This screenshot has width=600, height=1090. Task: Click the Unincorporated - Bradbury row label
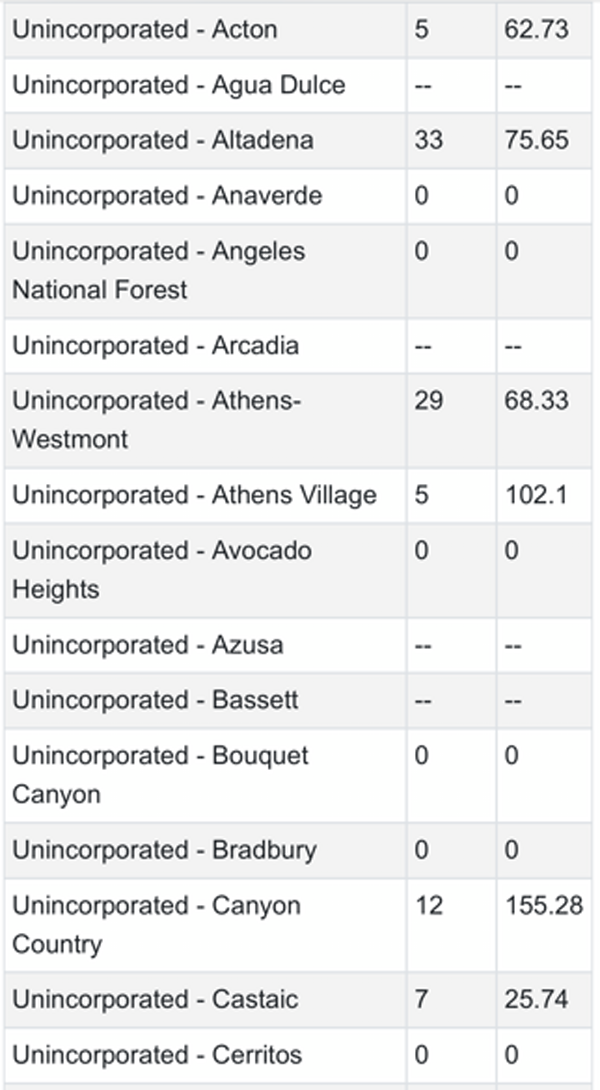(164, 850)
